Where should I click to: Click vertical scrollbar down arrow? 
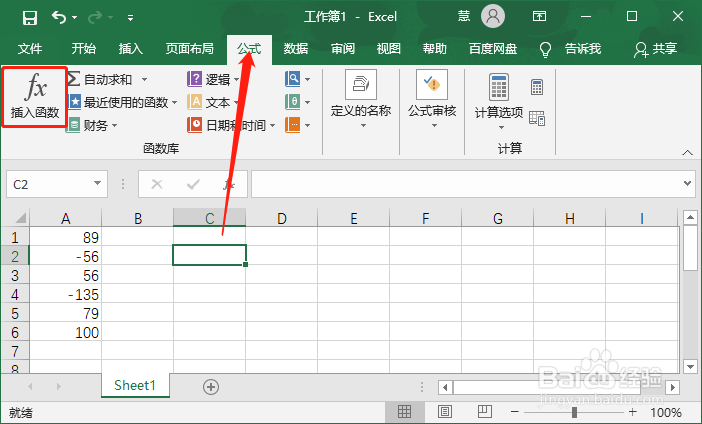coord(690,366)
